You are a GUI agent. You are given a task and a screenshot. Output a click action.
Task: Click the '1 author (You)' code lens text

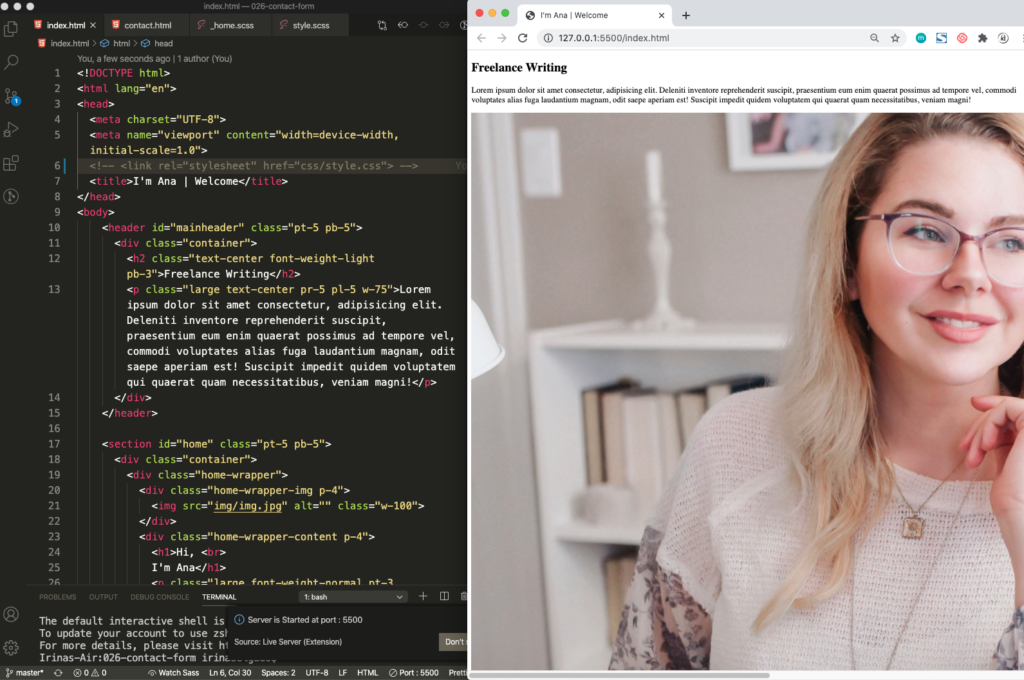coord(204,59)
